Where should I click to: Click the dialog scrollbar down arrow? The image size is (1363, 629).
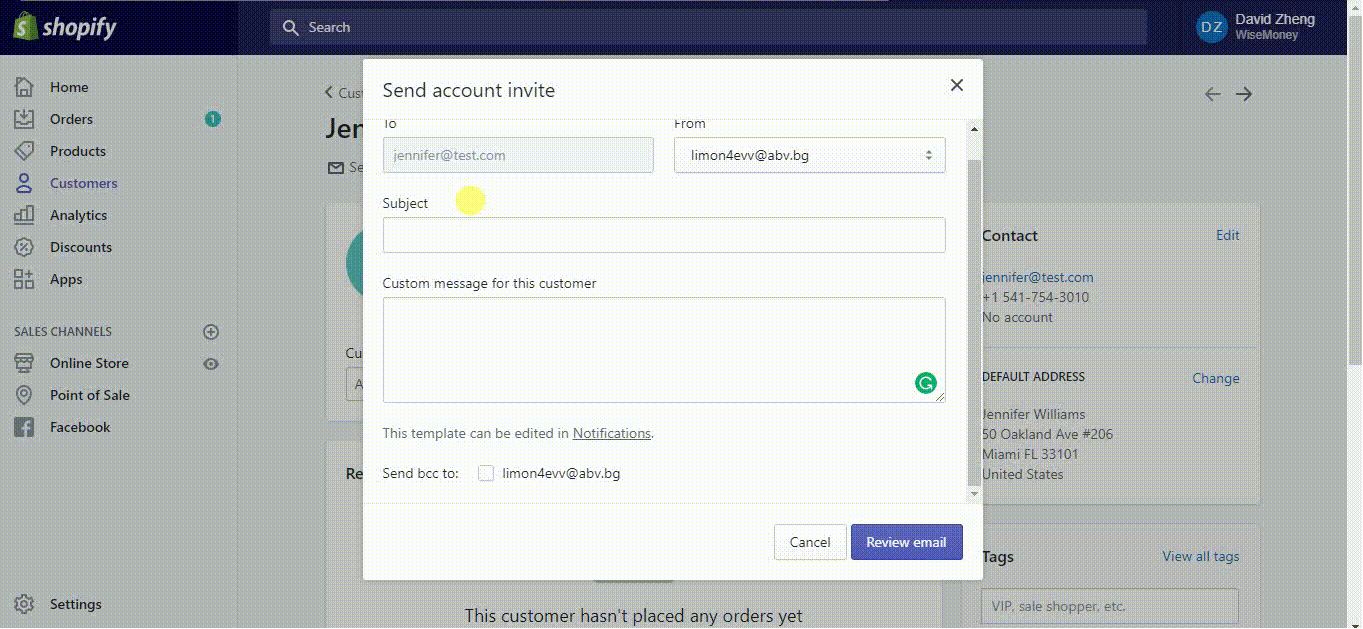pyautogui.click(x=974, y=494)
